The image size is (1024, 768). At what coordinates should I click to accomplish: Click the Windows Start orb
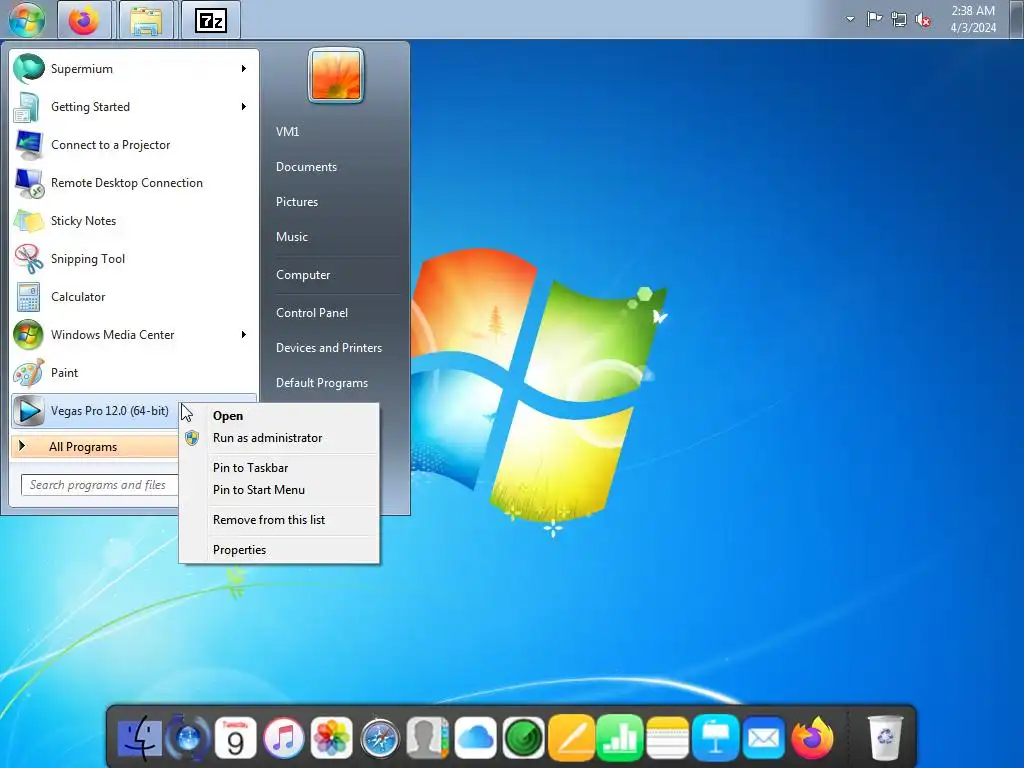(26, 19)
